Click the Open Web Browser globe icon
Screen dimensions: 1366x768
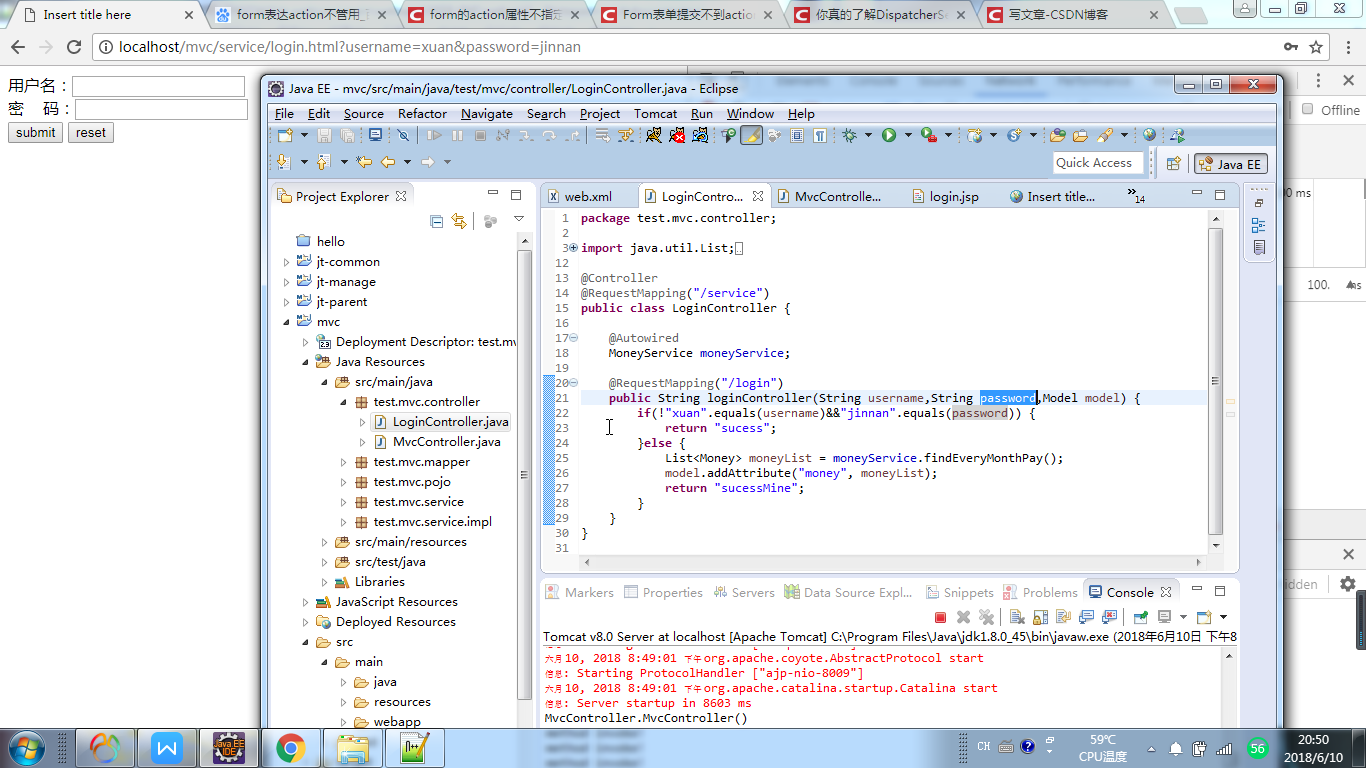(x=1149, y=135)
